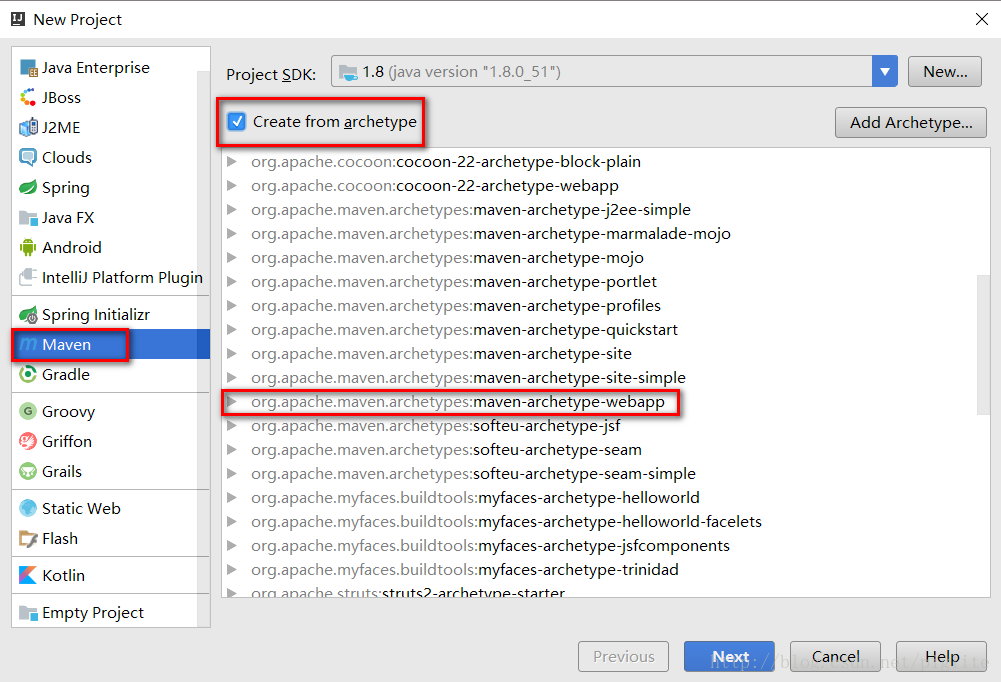Expand maven-archetype-mojo node
Viewport: 1001px width, 682px height.
(x=232, y=257)
